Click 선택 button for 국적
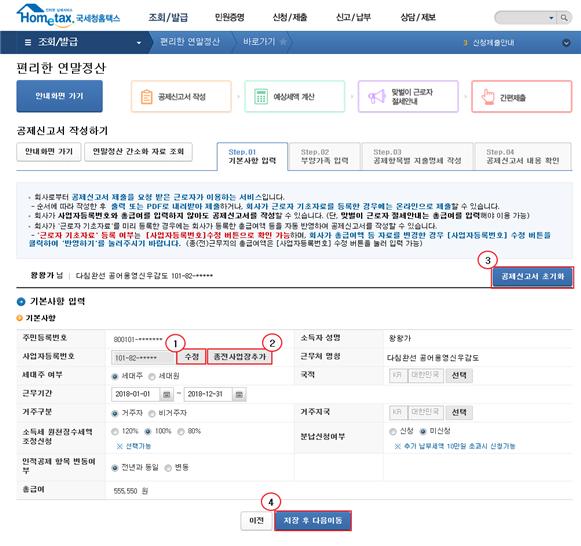 459,376
